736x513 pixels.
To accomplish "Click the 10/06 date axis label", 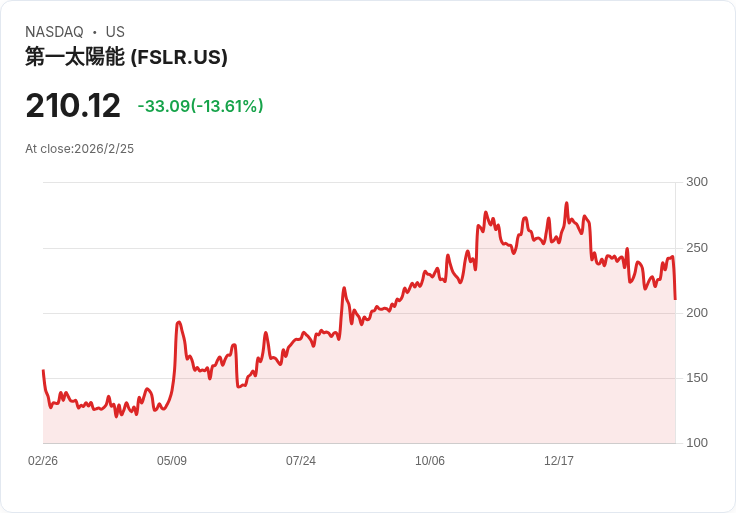I will coord(430,461).
